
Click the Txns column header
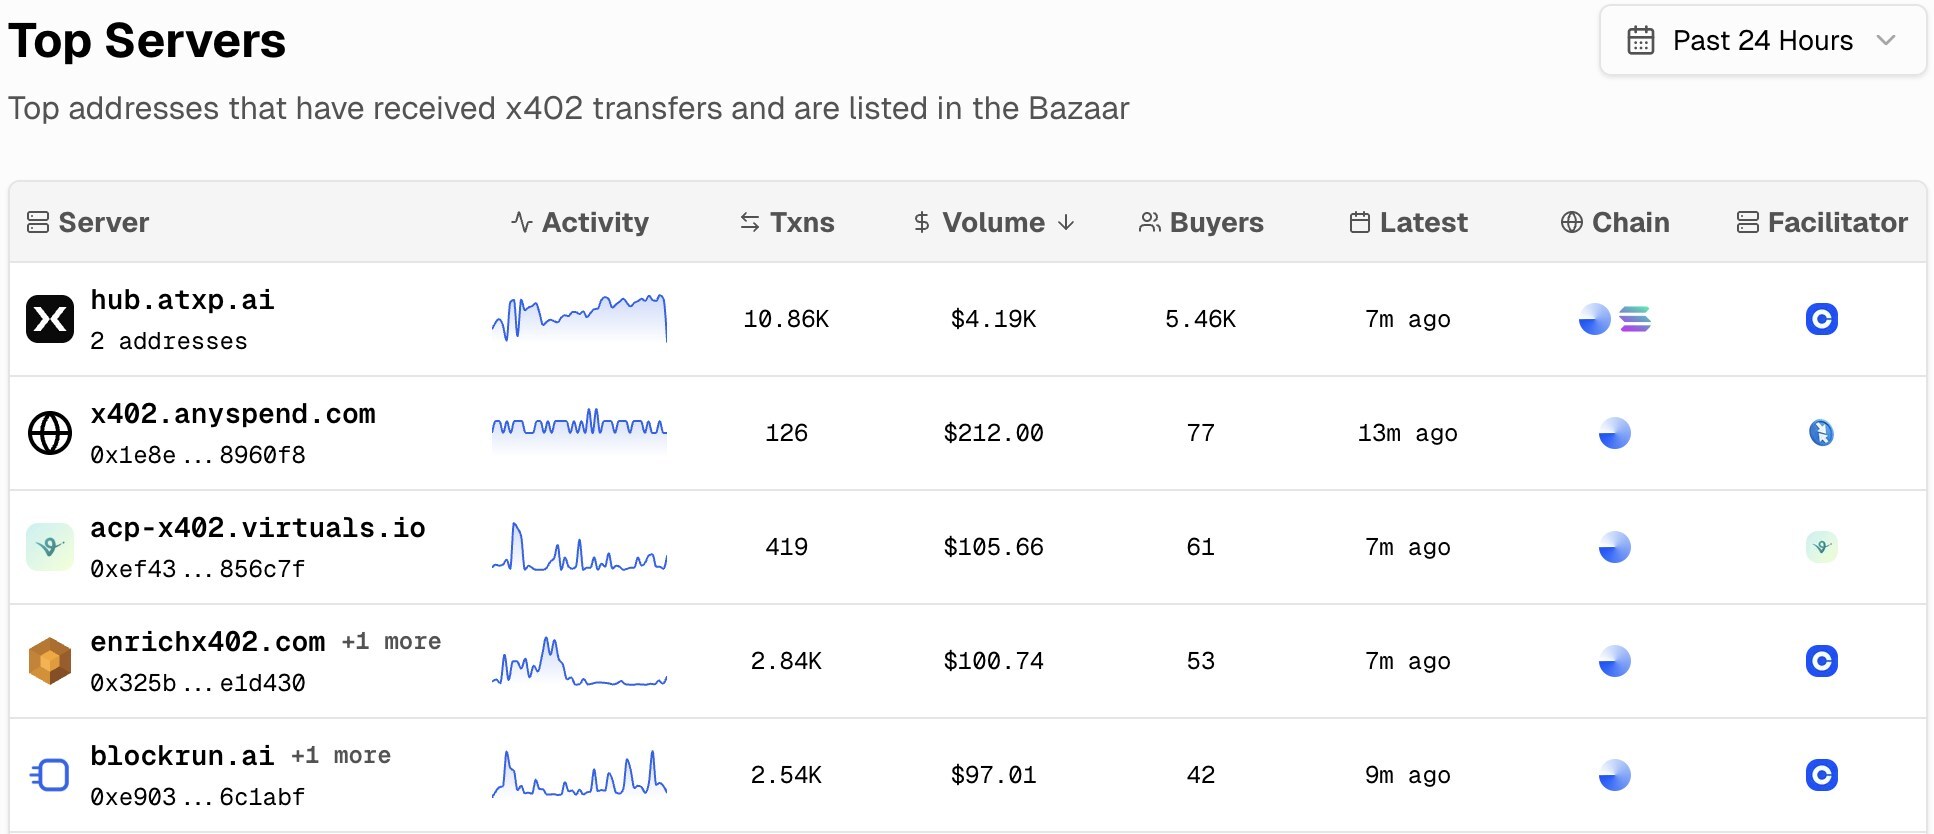point(787,222)
